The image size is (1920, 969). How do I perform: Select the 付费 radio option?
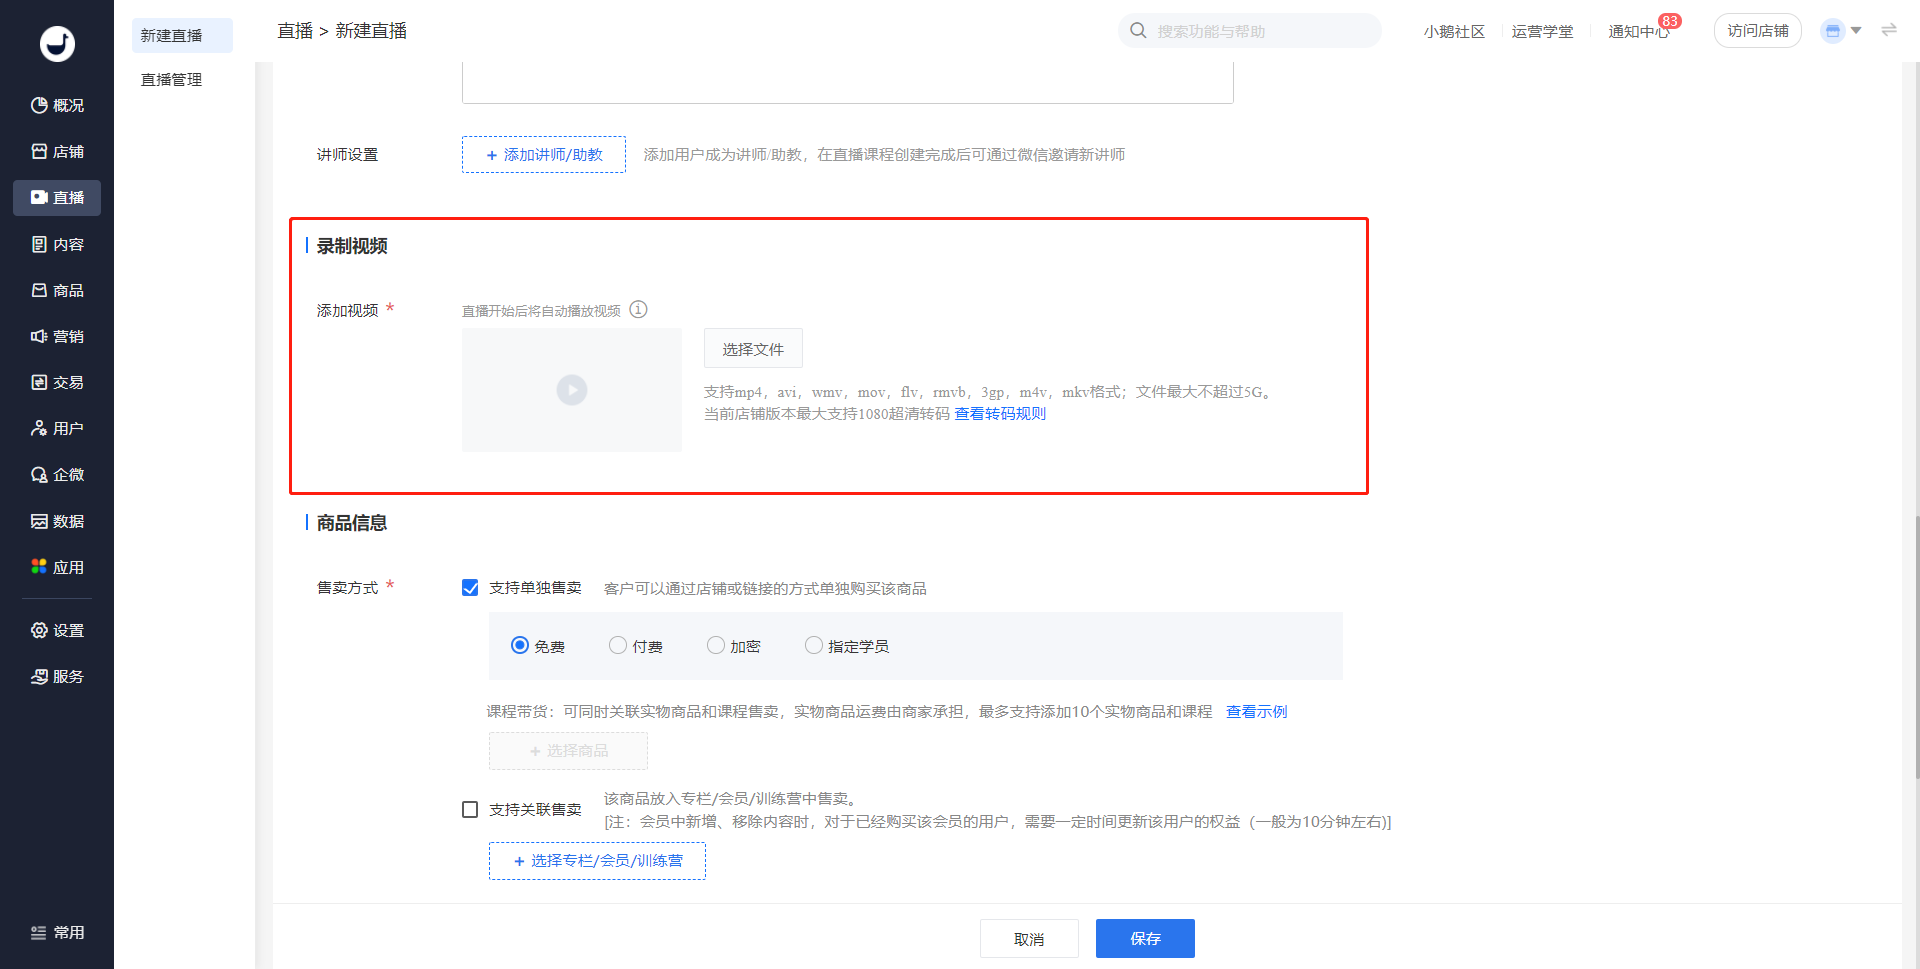(x=618, y=646)
